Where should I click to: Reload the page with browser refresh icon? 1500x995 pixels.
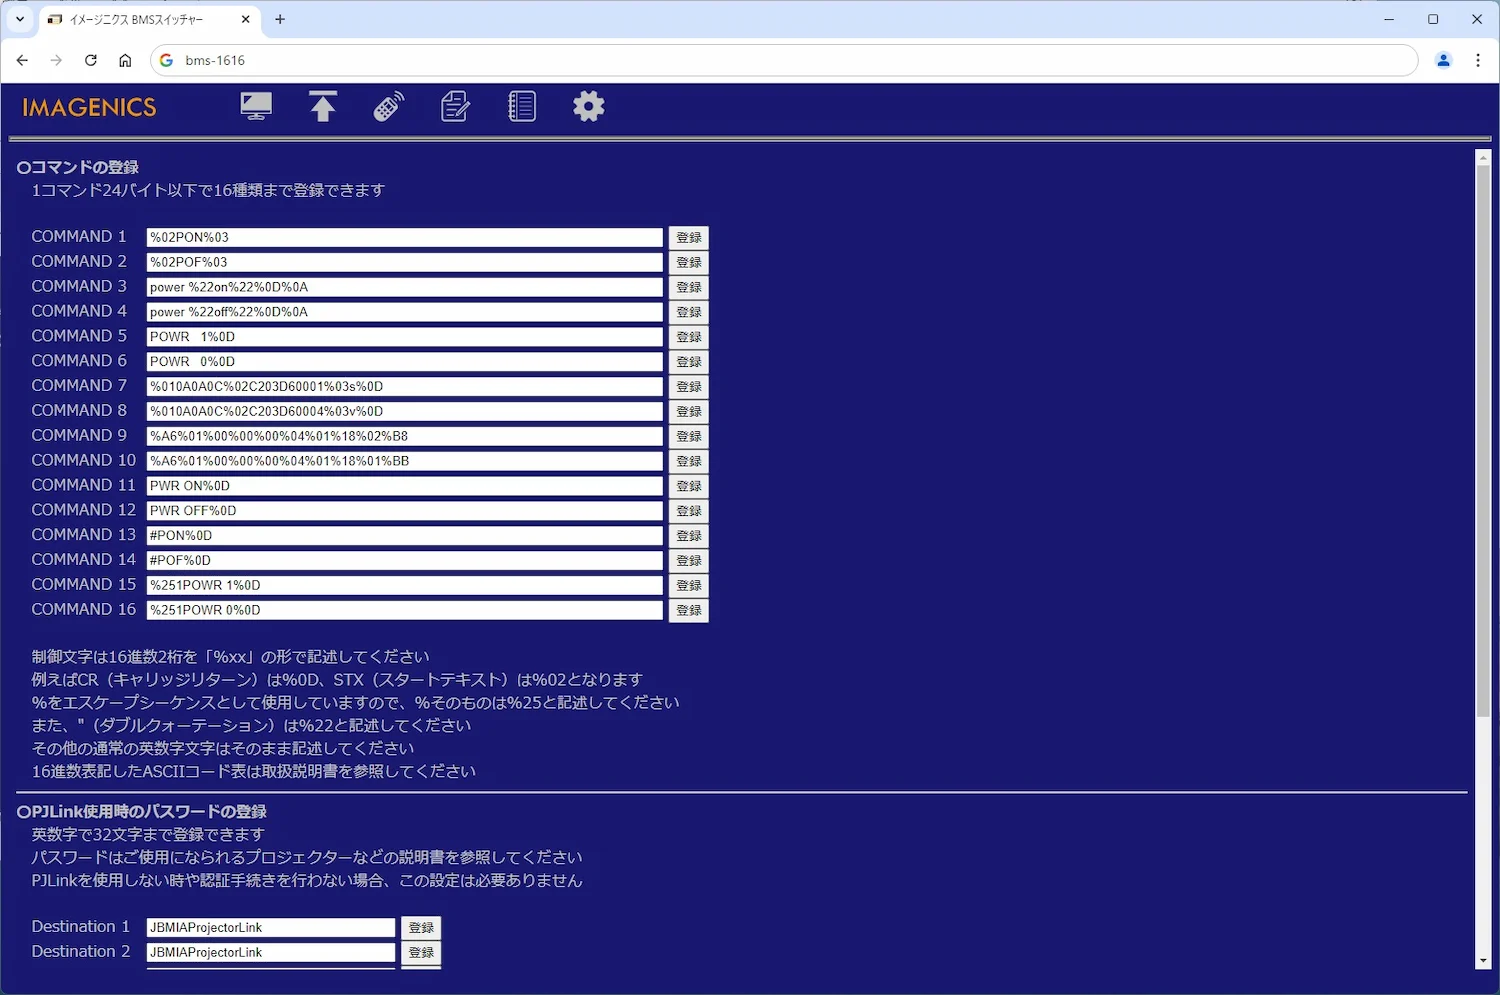(x=91, y=60)
